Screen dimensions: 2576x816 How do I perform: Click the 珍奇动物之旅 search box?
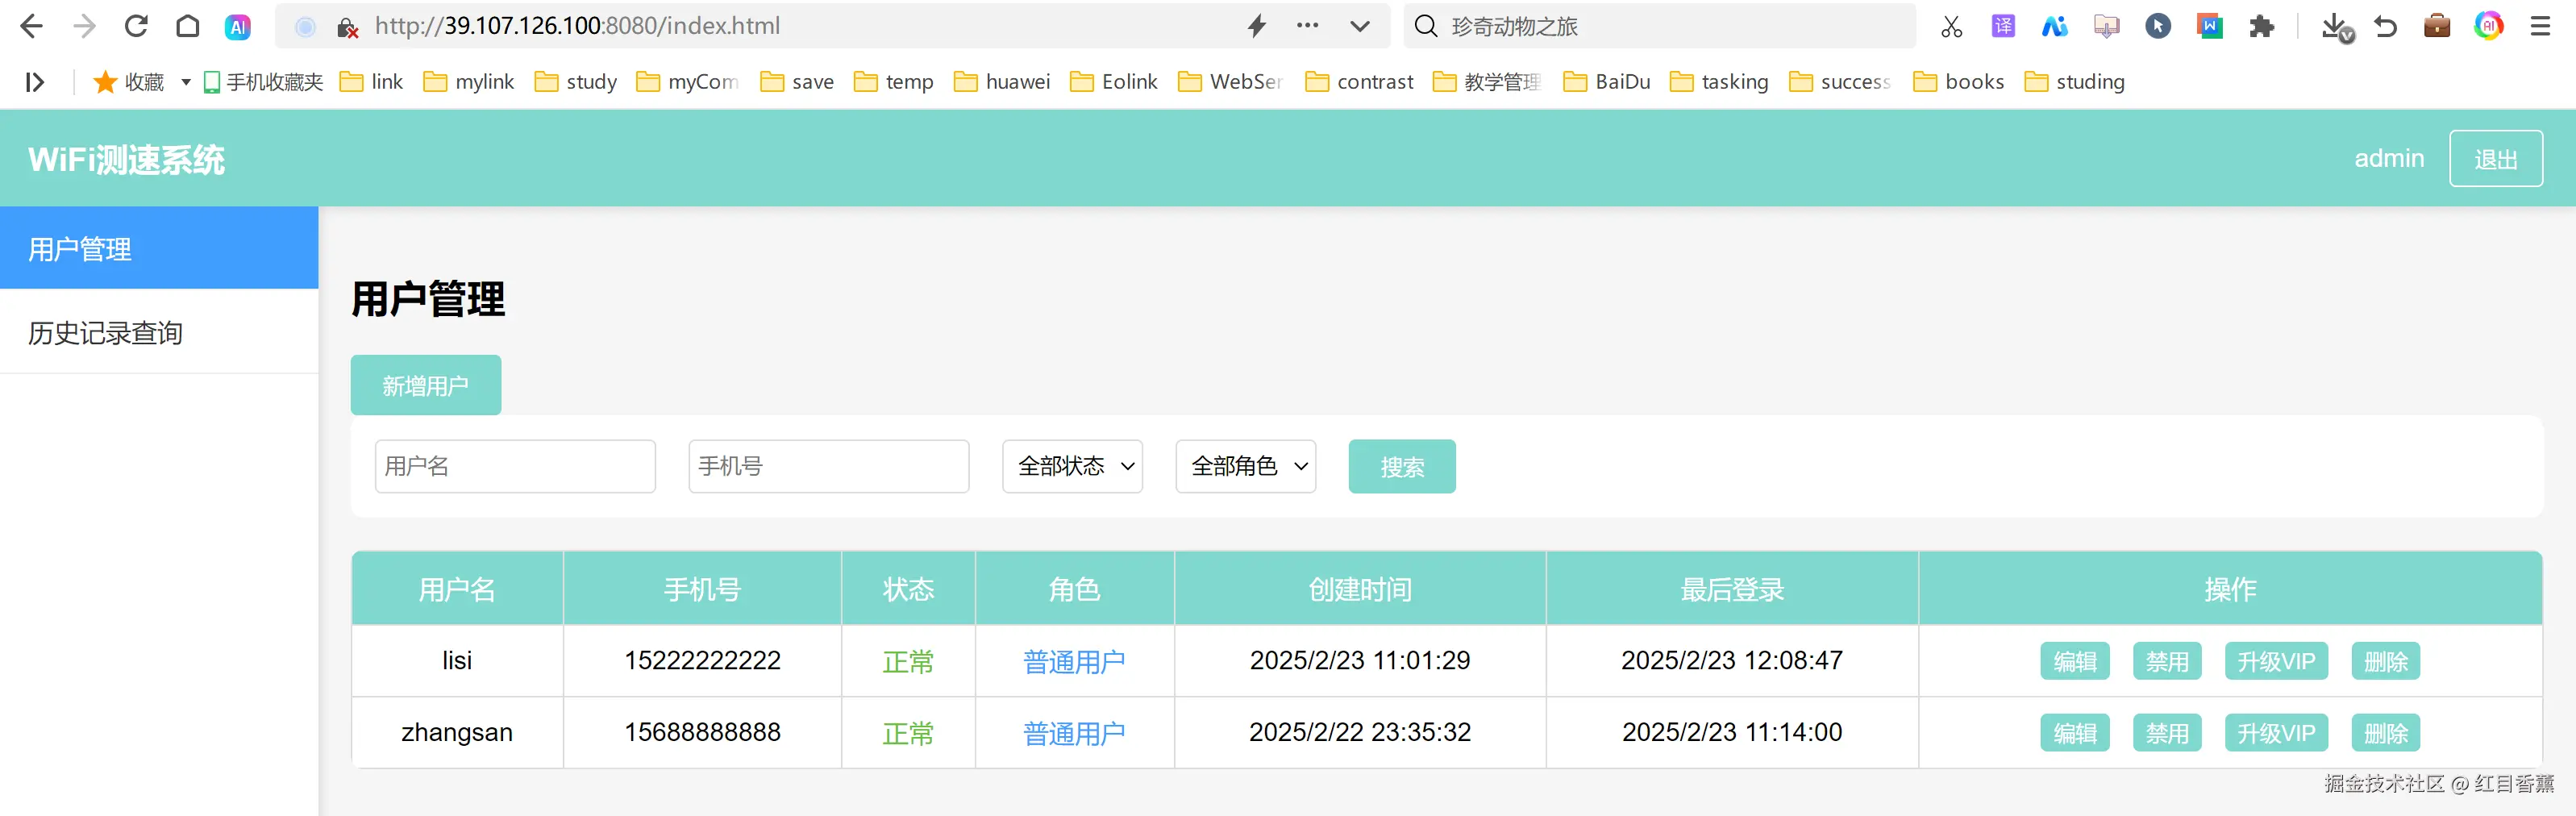(x=1660, y=26)
